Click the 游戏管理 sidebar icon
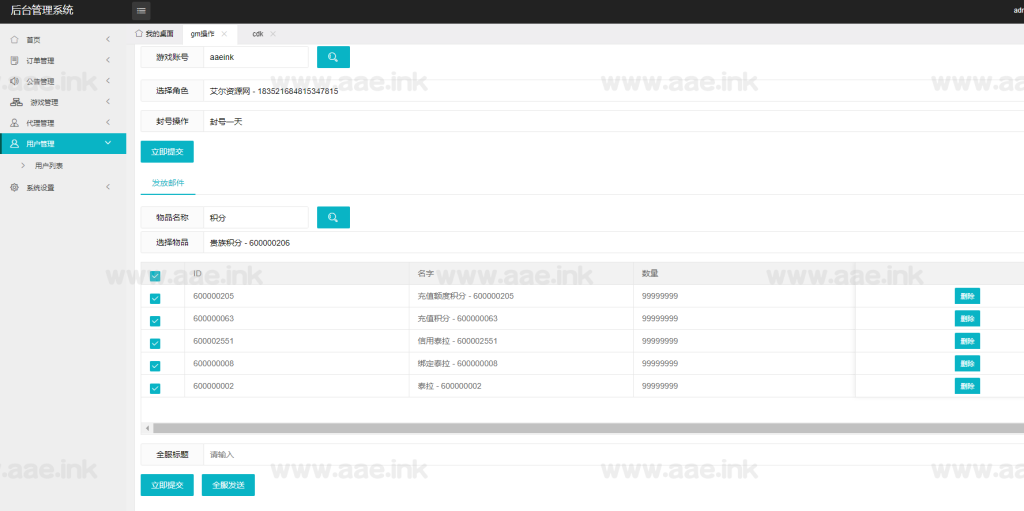This screenshot has height=511, width=1024. pyautogui.click(x=16, y=102)
